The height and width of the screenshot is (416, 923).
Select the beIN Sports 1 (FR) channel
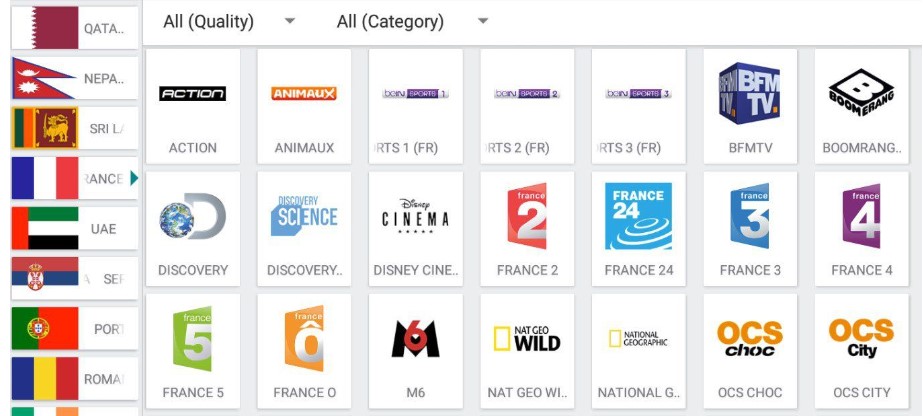tap(416, 106)
